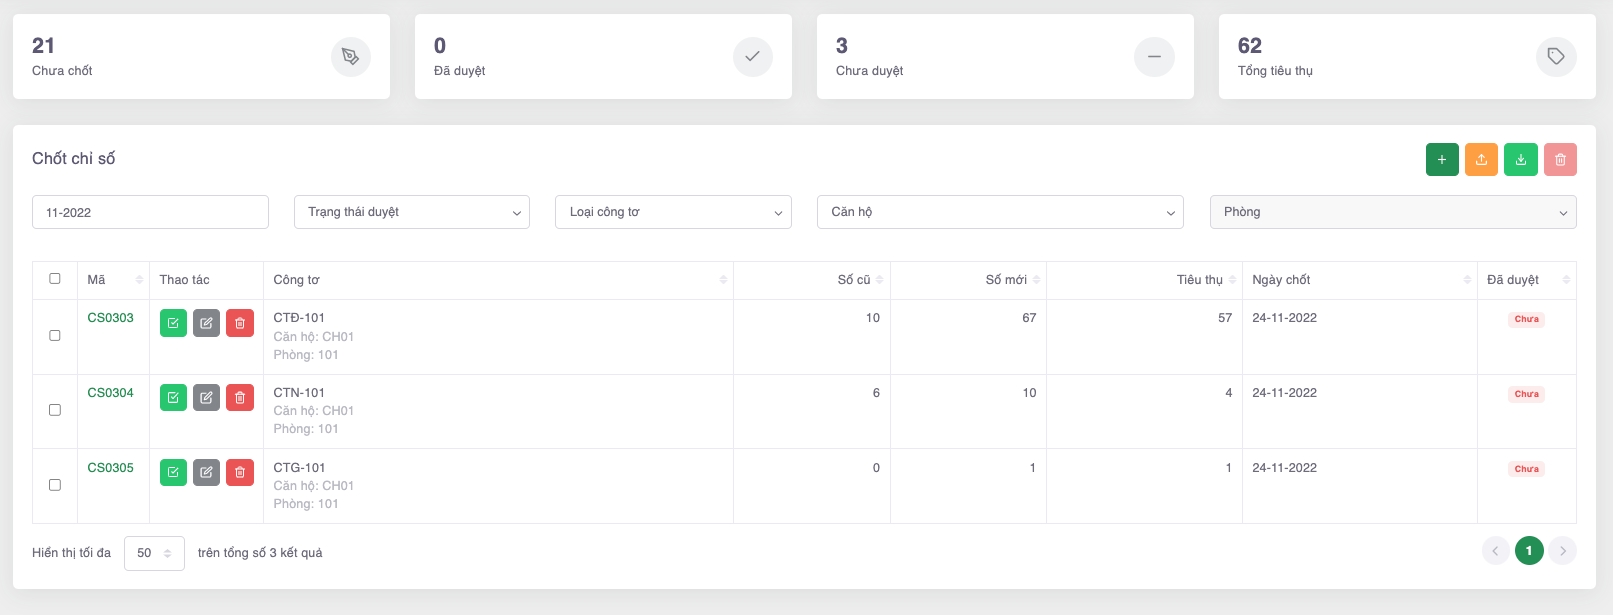Sort table by Ngày chốt column header

(1359, 280)
